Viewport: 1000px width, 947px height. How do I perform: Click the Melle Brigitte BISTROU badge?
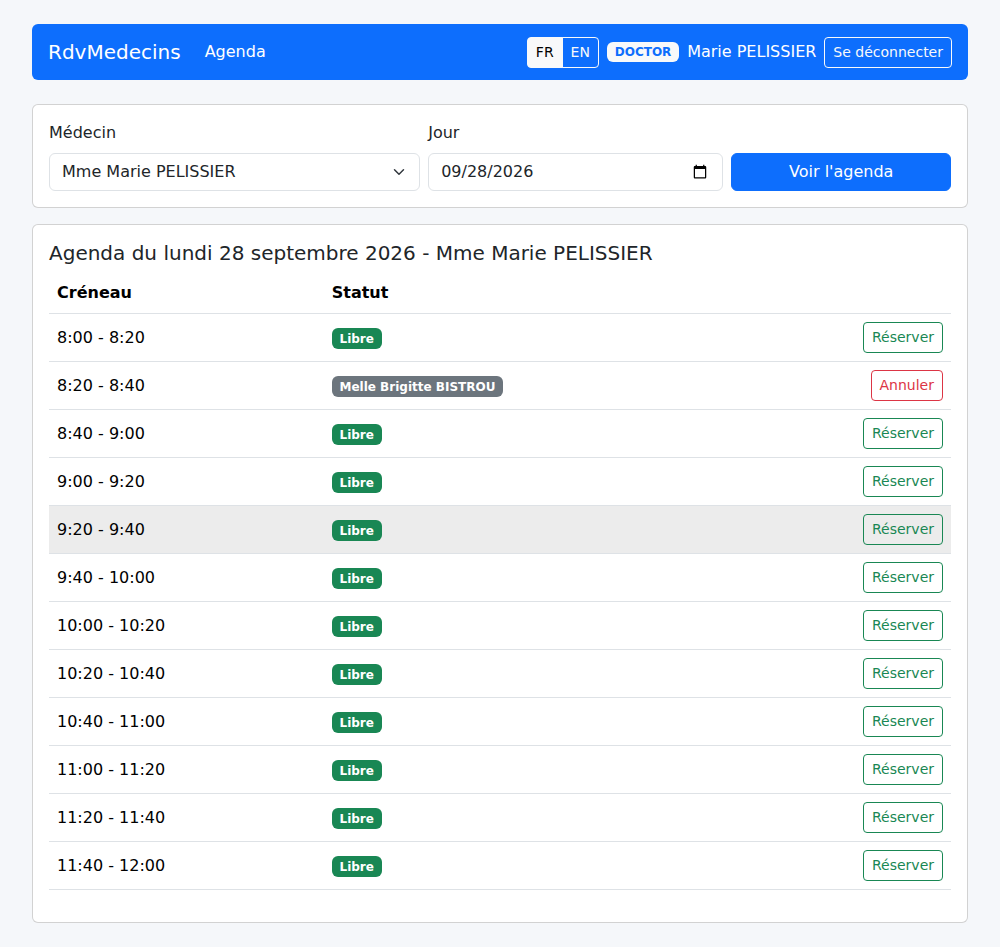(417, 386)
